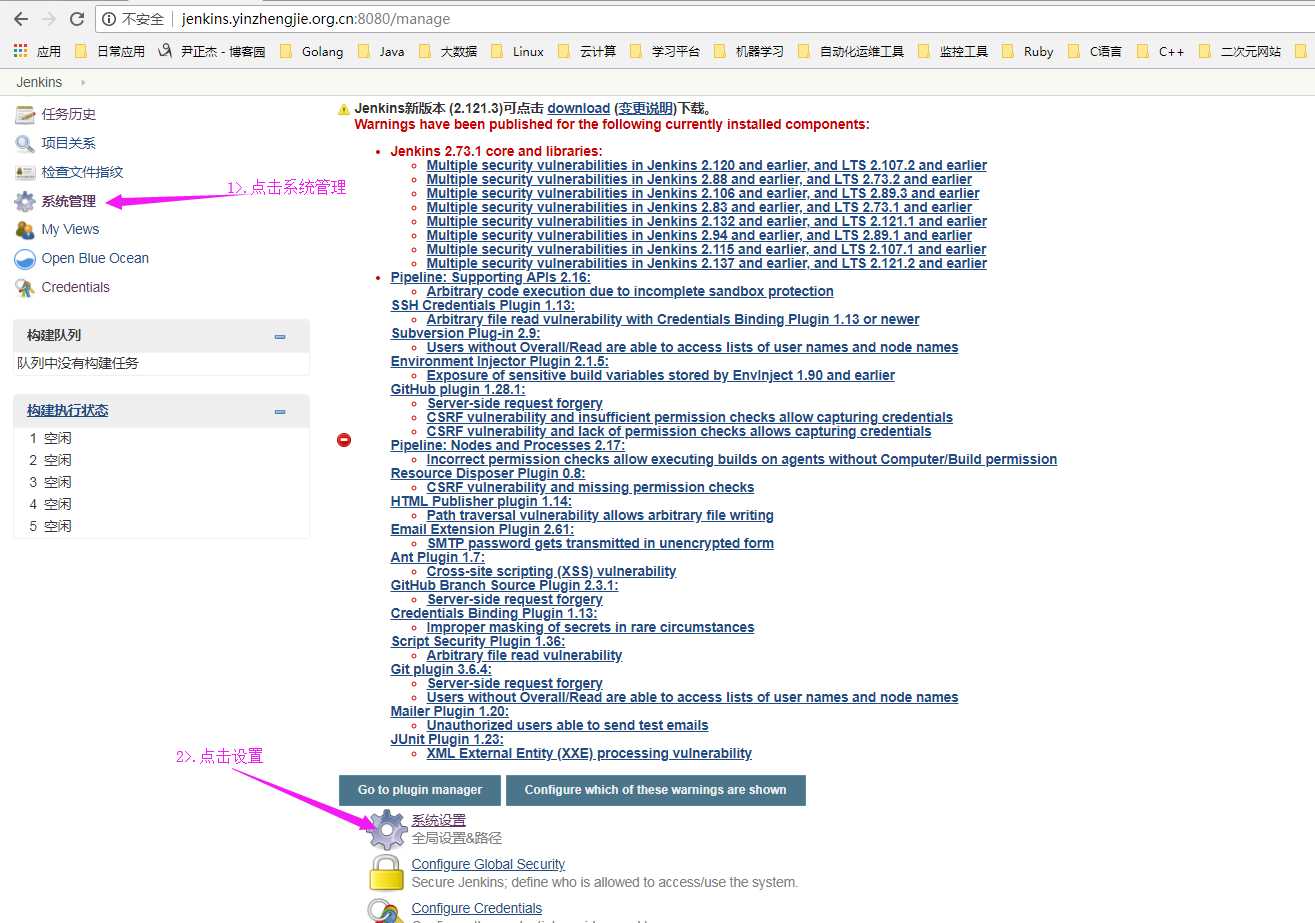The image size is (1315, 923).
Task: Open My Views in the sidebar
Action: [70, 229]
